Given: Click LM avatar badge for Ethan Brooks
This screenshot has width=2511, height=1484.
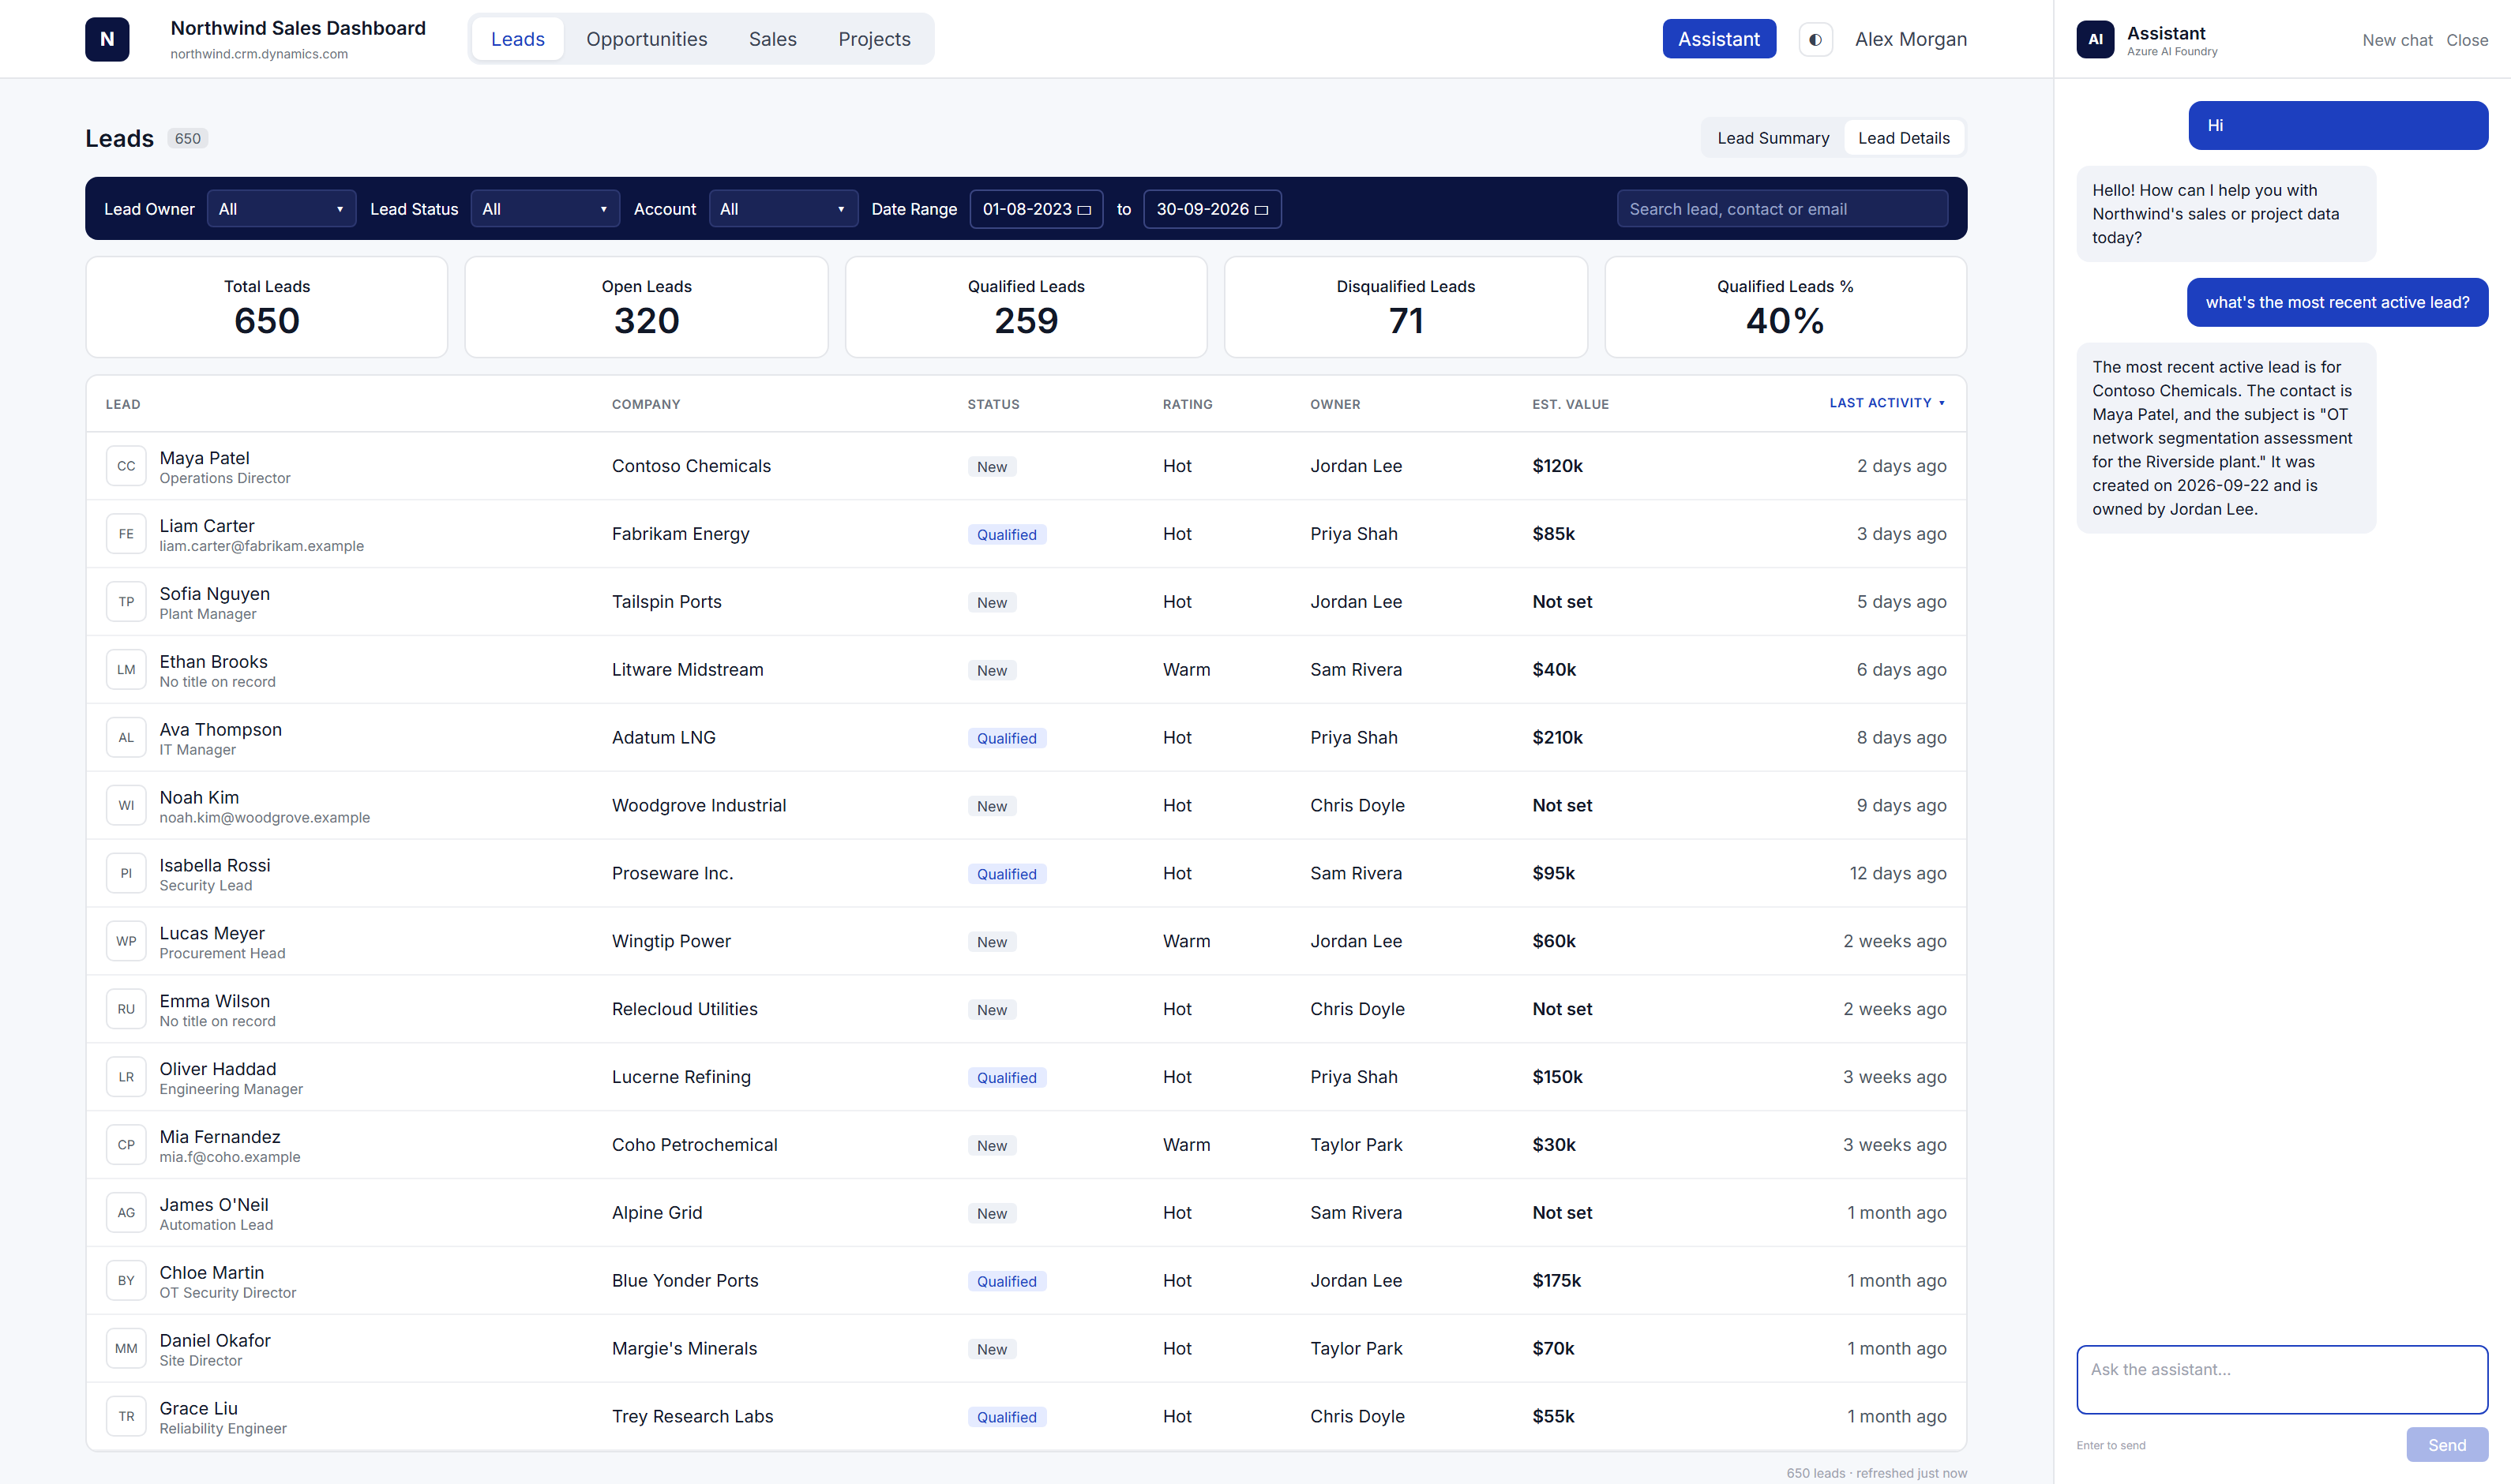Looking at the screenshot, I should [126, 670].
